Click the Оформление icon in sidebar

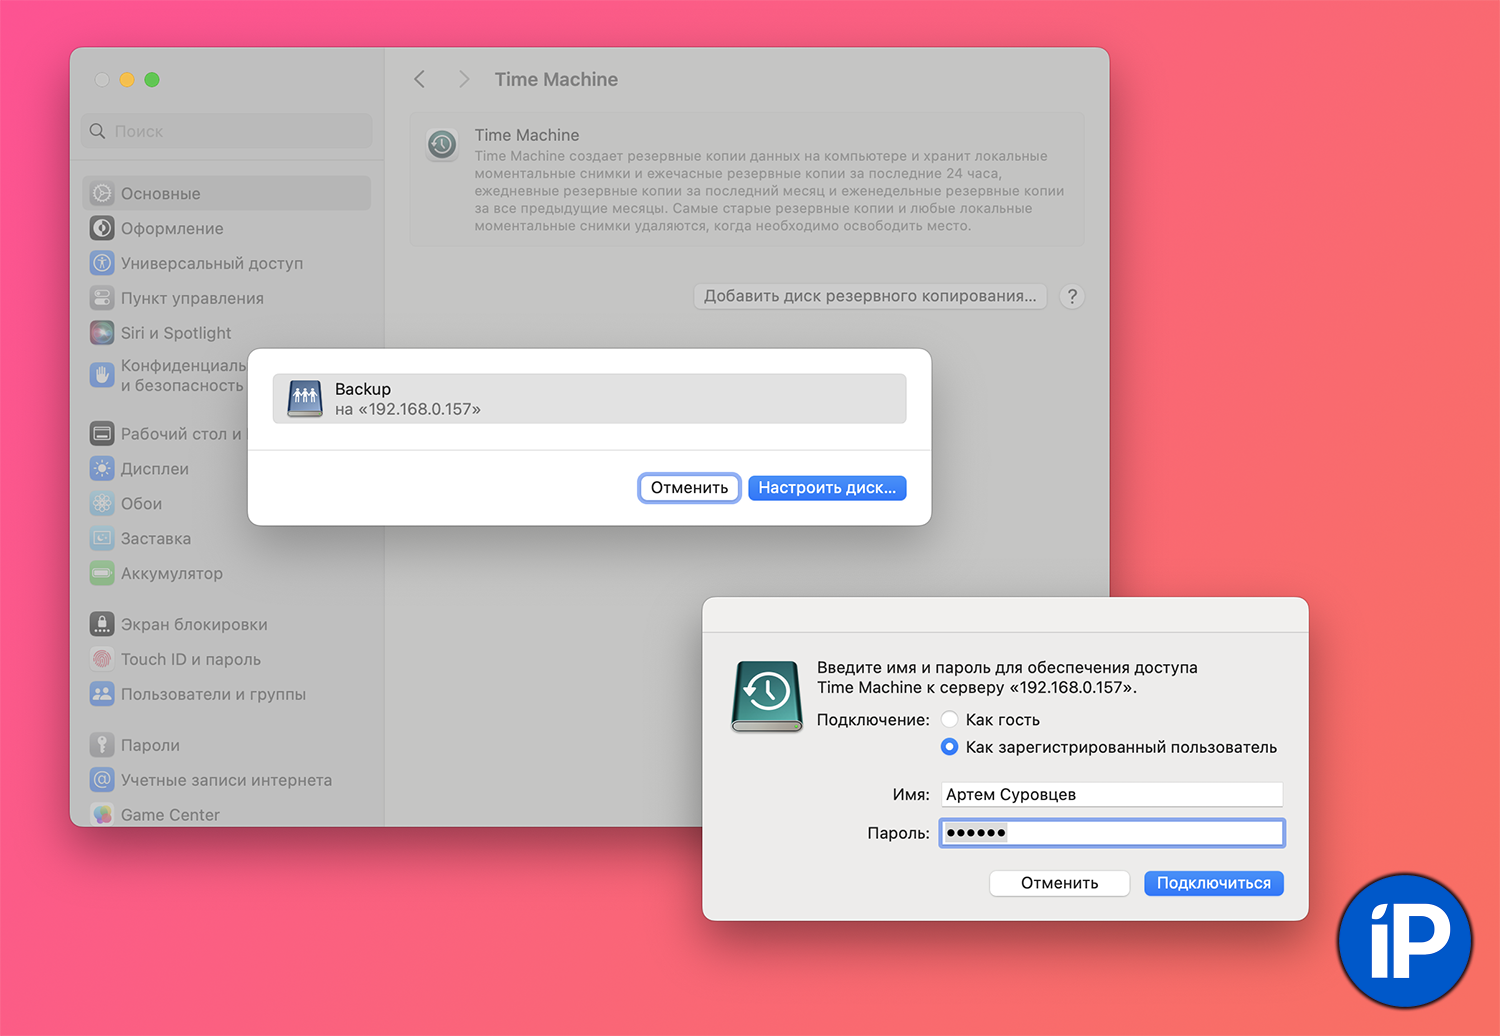102,228
